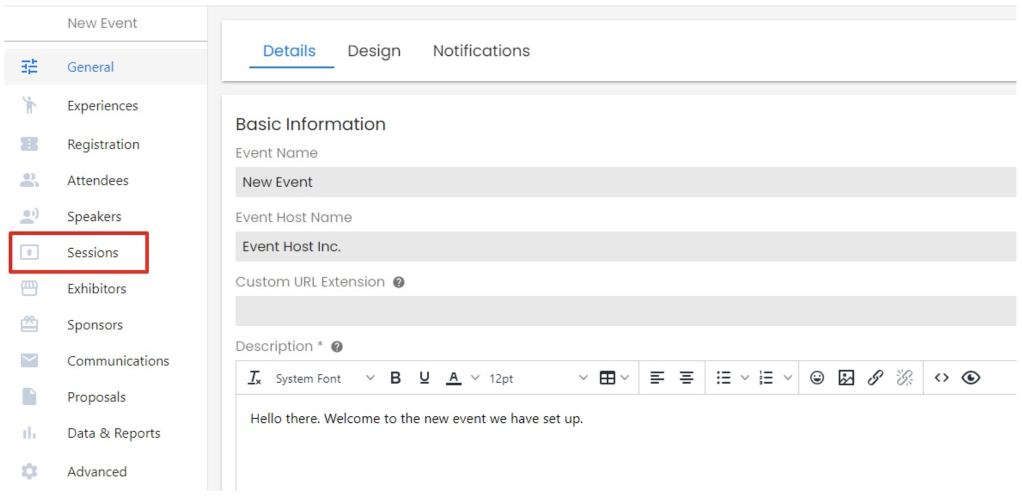
Task: Click the Data & Reports chart icon
Action: point(29,433)
